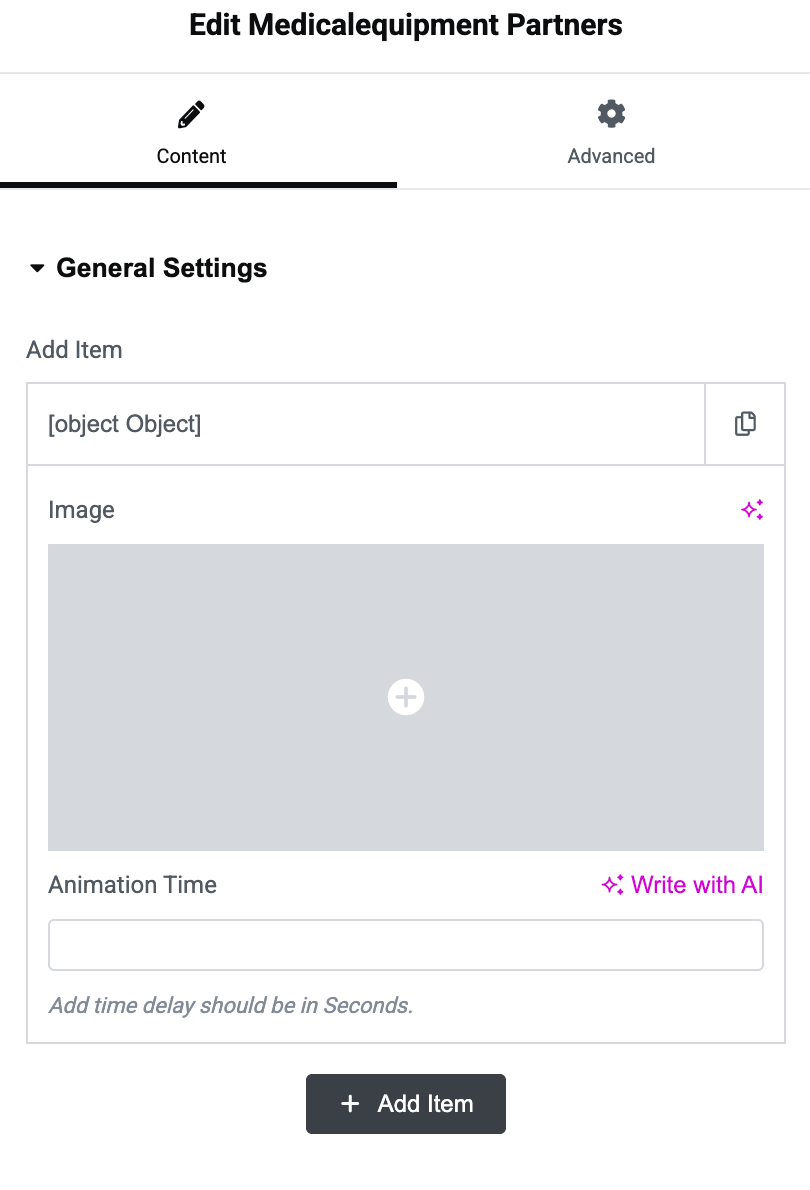
Task: Click the Write with AI link
Action: tap(697, 885)
